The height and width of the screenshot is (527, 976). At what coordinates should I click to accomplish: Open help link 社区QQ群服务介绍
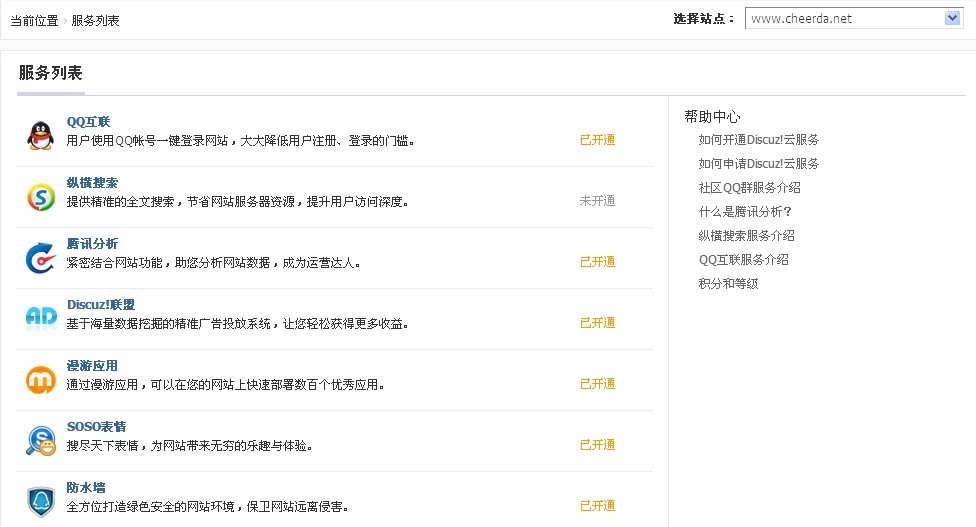click(749, 188)
